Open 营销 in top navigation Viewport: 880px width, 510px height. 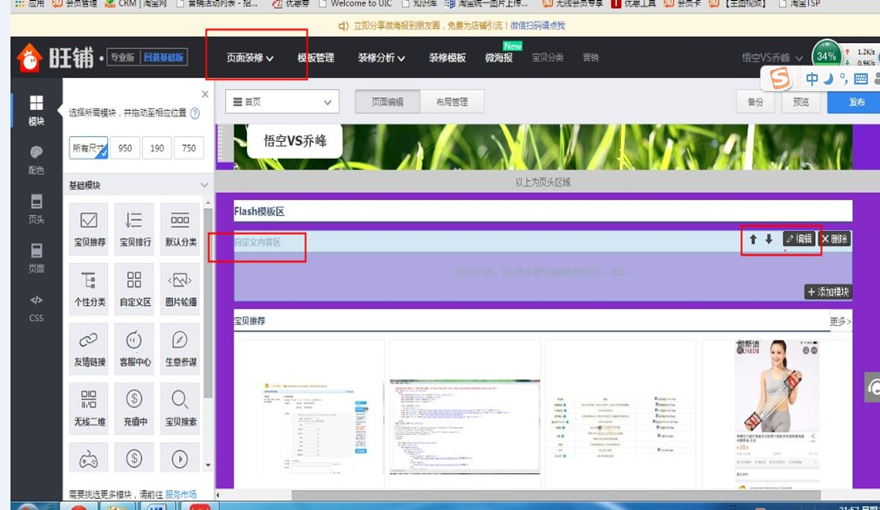click(x=590, y=57)
